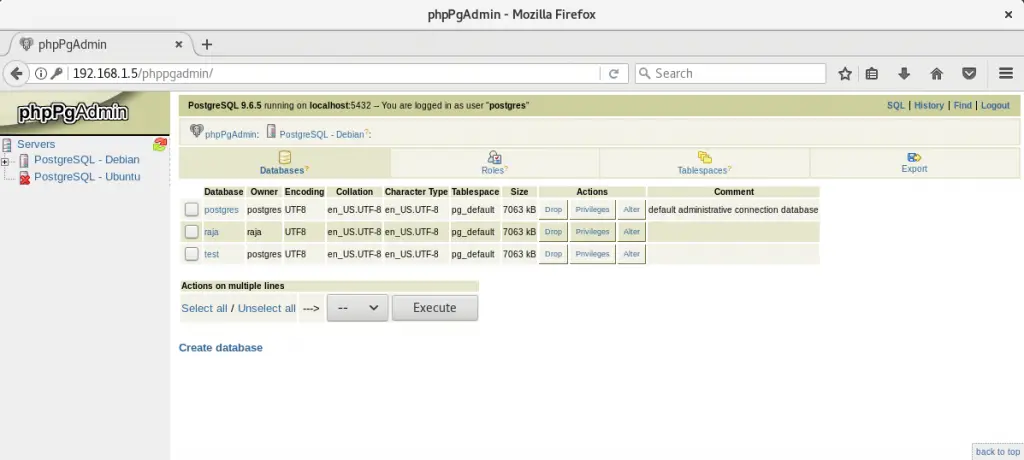Screen dimensions: 1024x460
Task: Click the Databases tab icon
Action: click(285, 157)
